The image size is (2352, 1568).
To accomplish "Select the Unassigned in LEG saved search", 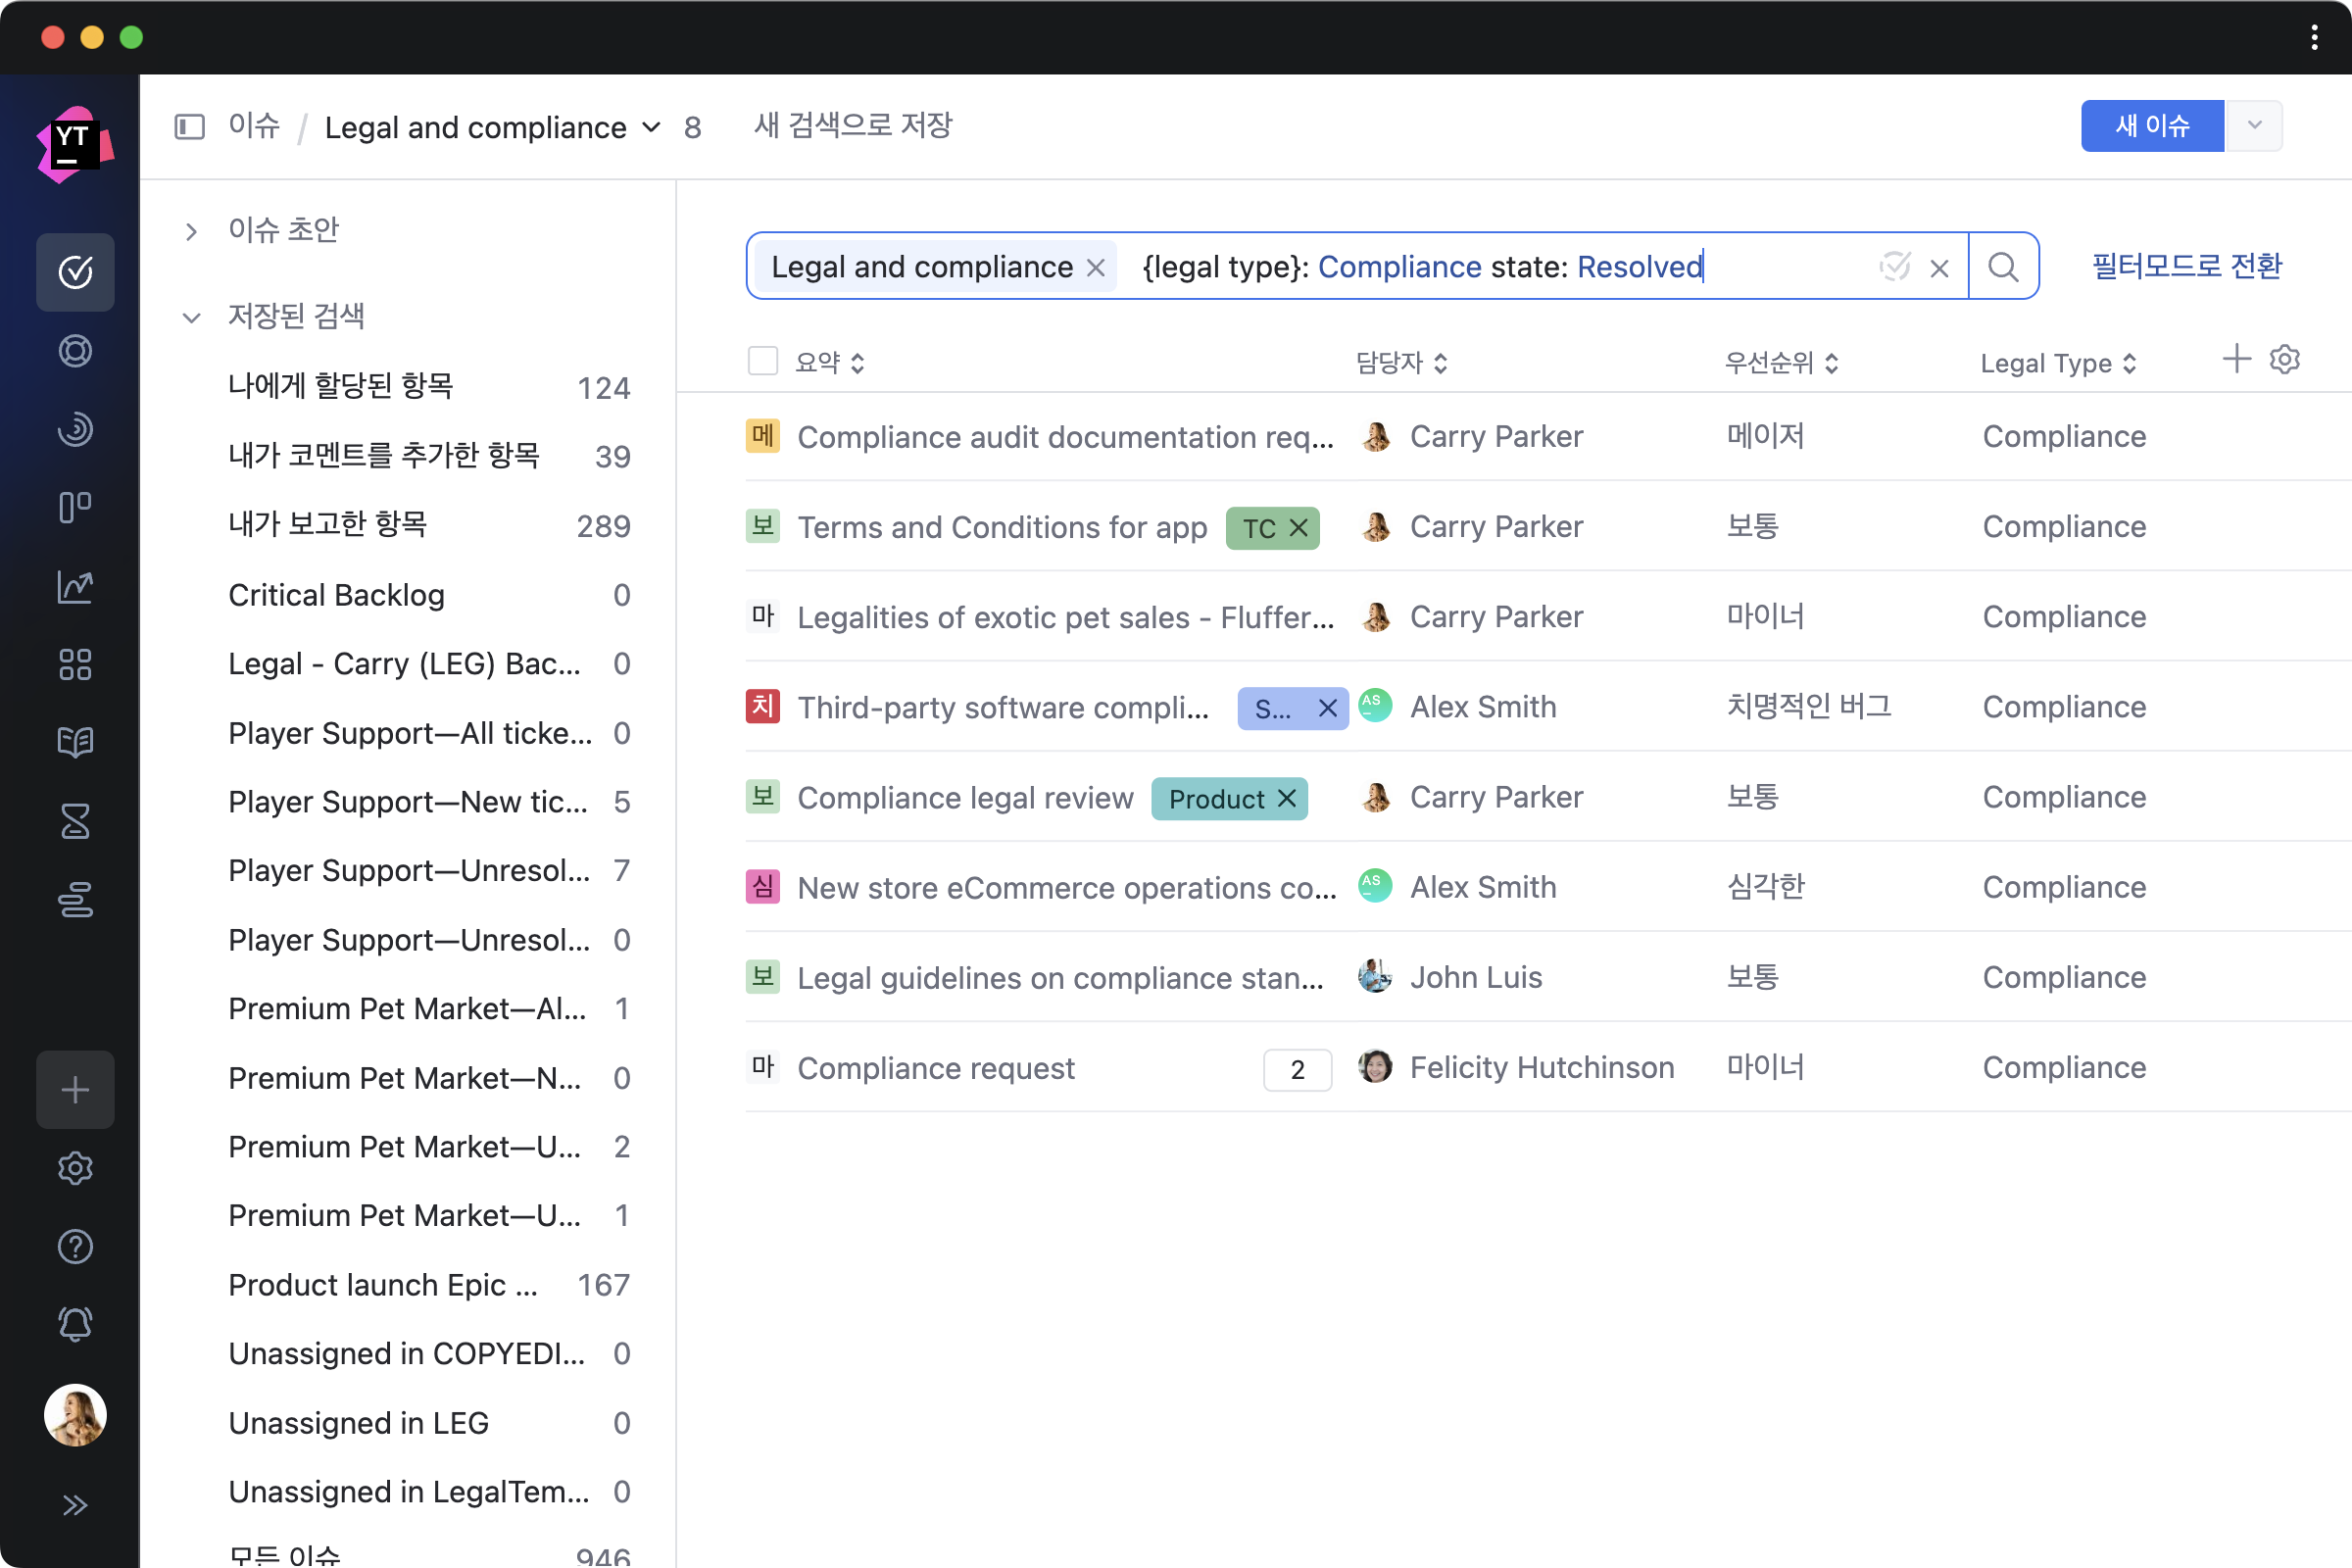I will [x=358, y=1422].
